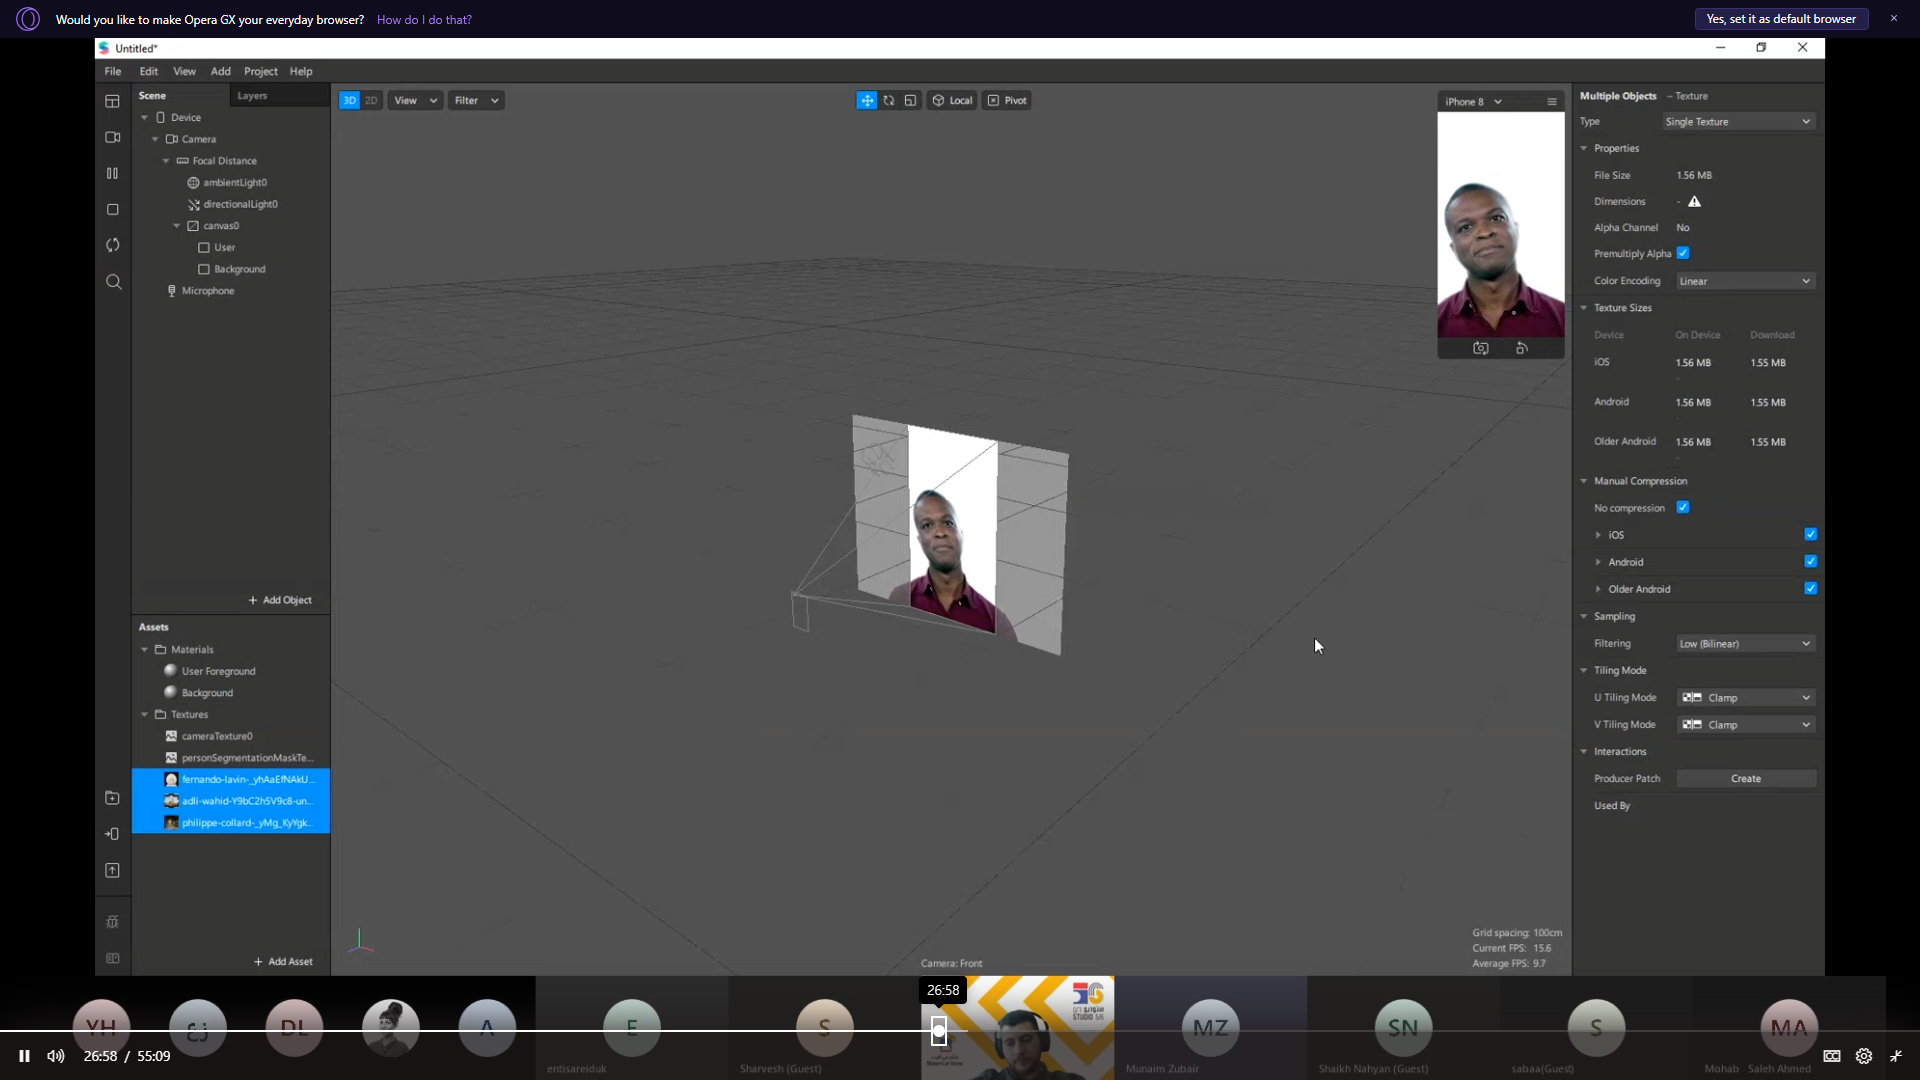The image size is (1920, 1080).
Task: Open the U Tiling Mode dropdown
Action: pos(1745,698)
